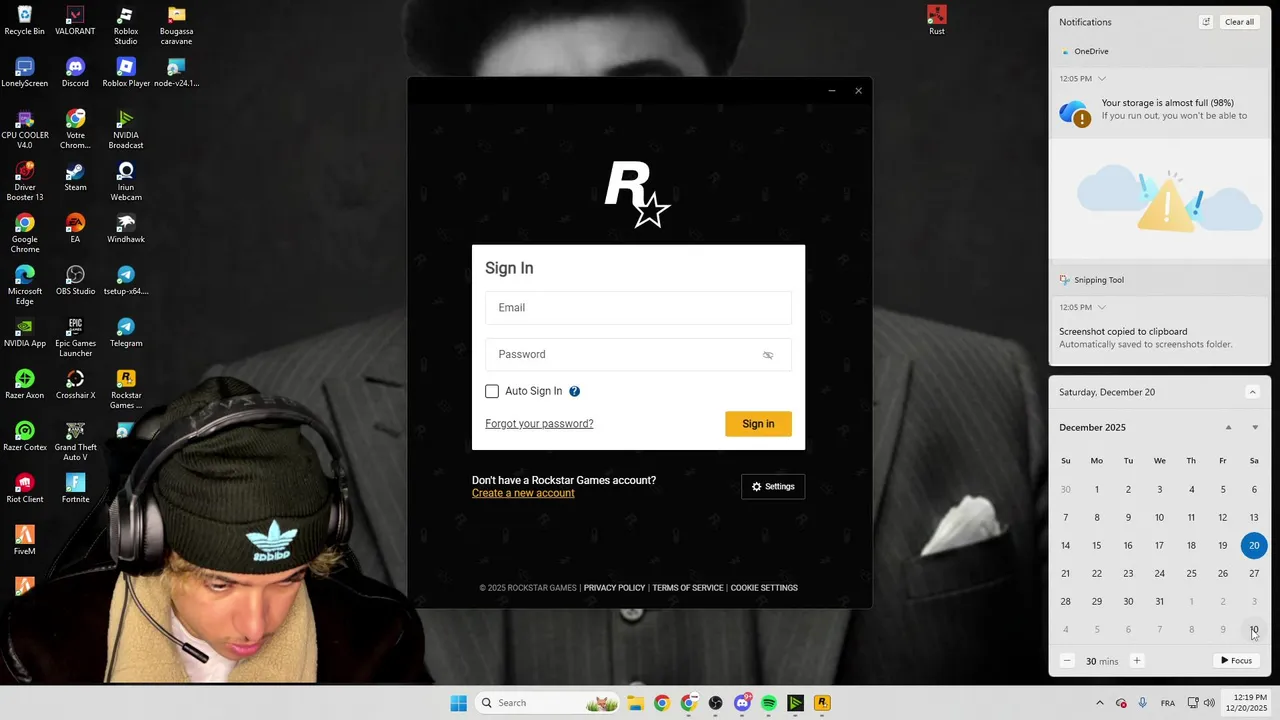Open the Auto Sign In help tooltip icon

[x=574, y=391]
